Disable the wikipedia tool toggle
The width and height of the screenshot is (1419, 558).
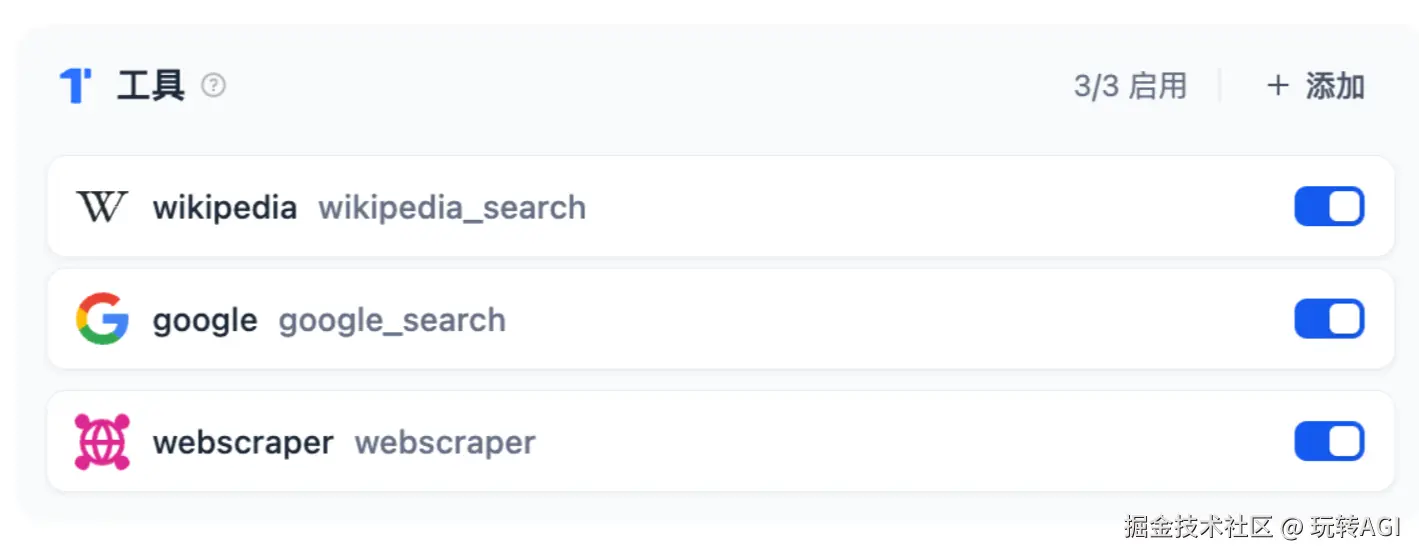point(1329,207)
